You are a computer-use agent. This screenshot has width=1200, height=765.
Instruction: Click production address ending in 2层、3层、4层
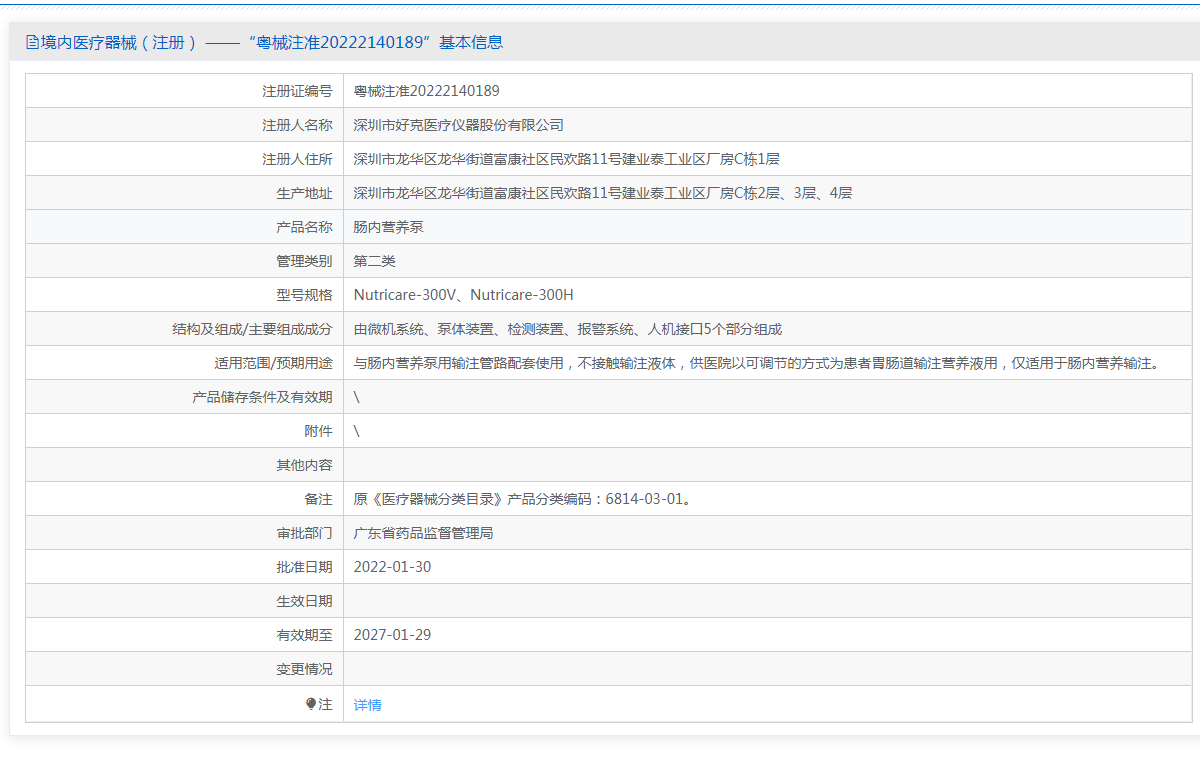coord(602,193)
